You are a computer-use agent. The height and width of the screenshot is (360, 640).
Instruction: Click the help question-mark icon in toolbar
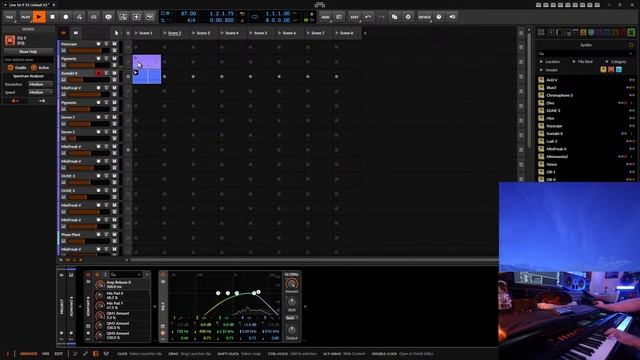[x=439, y=17]
